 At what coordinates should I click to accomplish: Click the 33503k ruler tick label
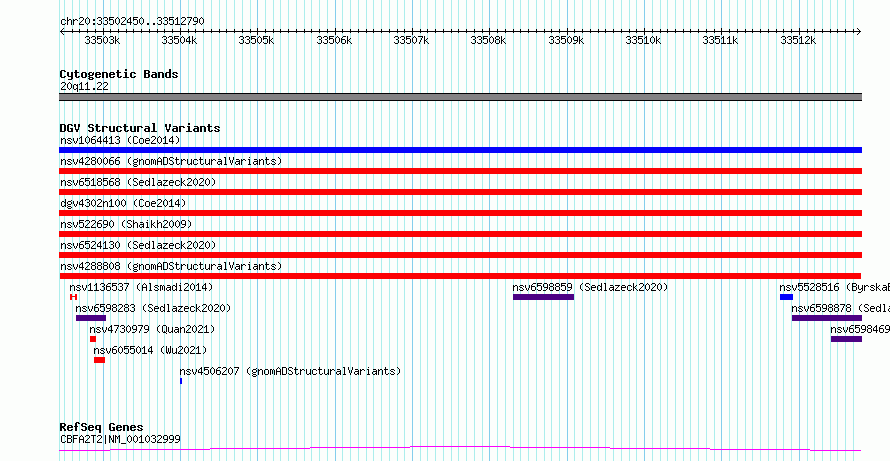coord(102,40)
